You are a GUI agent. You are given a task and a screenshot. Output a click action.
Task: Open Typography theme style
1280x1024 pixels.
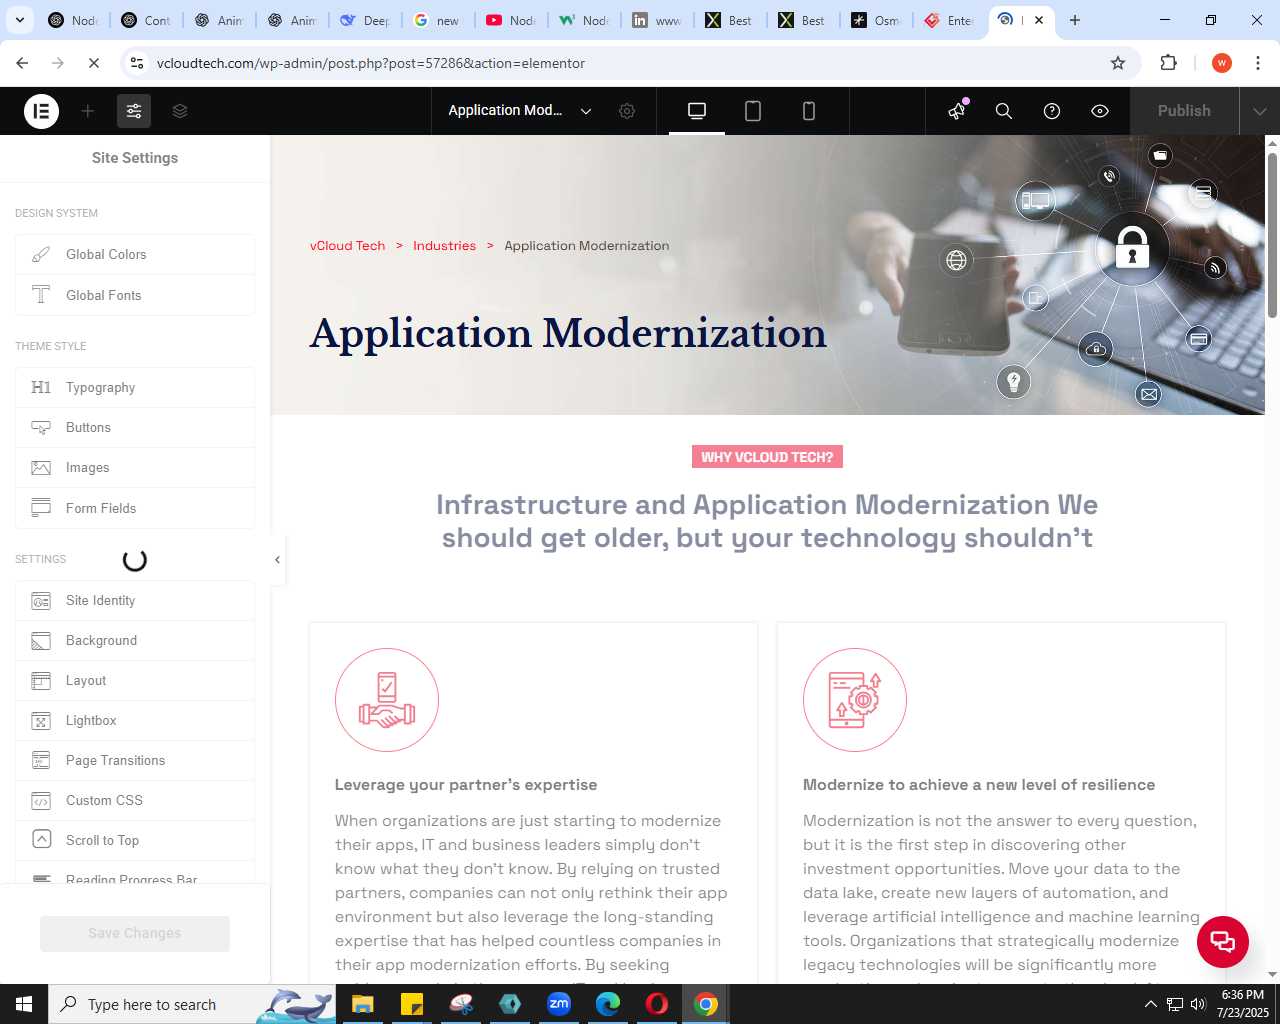tap(135, 387)
